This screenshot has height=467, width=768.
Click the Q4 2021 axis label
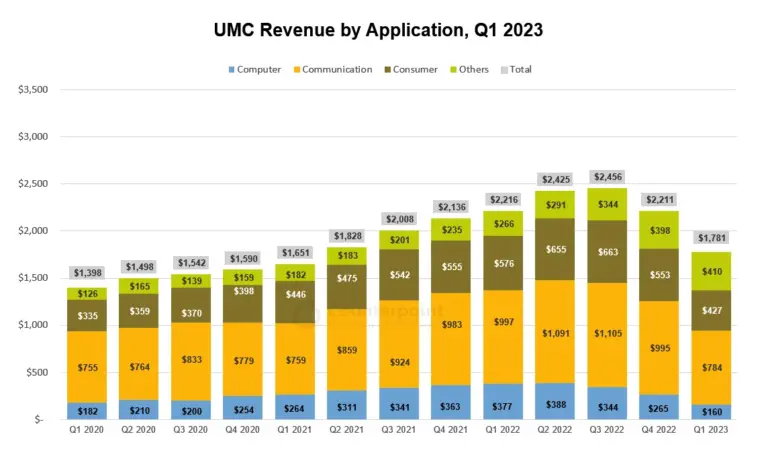(x=450, y=430)
